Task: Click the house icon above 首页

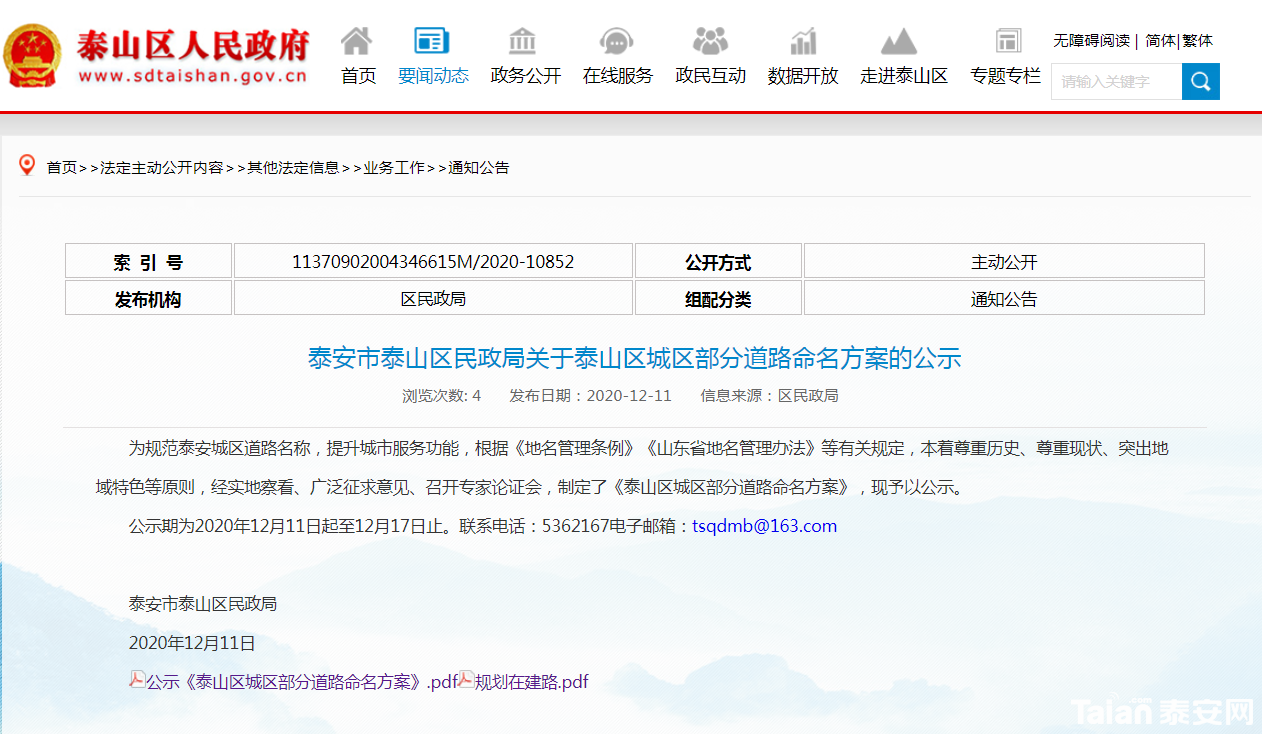Action: [x=357, y=41]
